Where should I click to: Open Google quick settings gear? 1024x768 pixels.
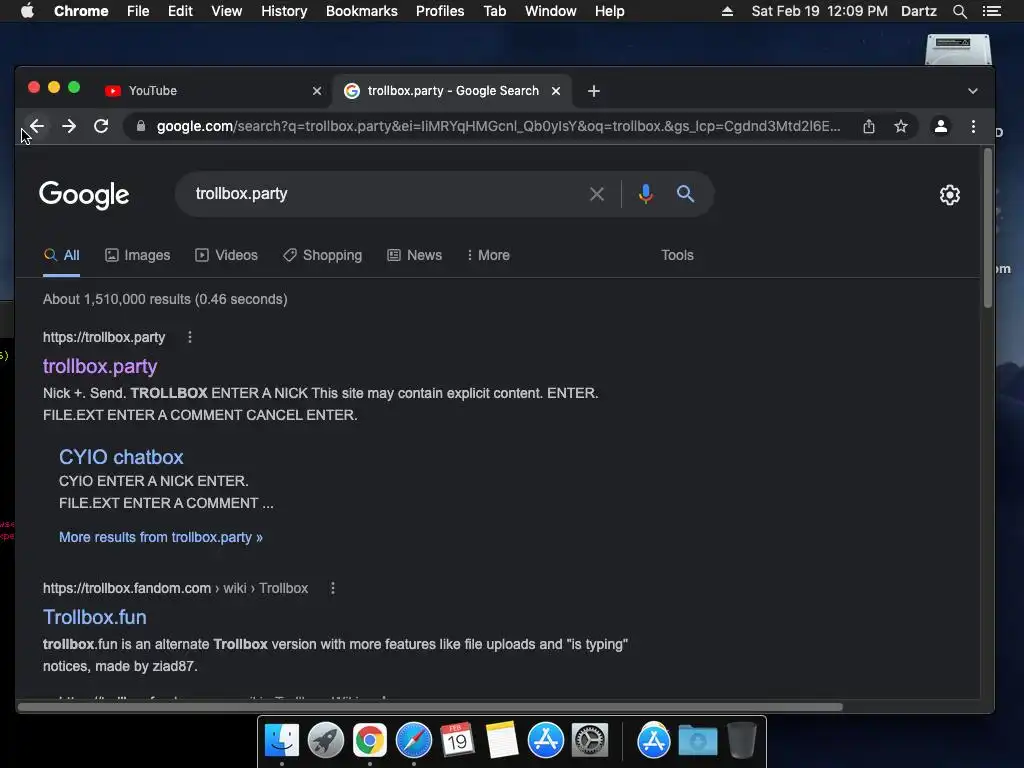[950, 195]
